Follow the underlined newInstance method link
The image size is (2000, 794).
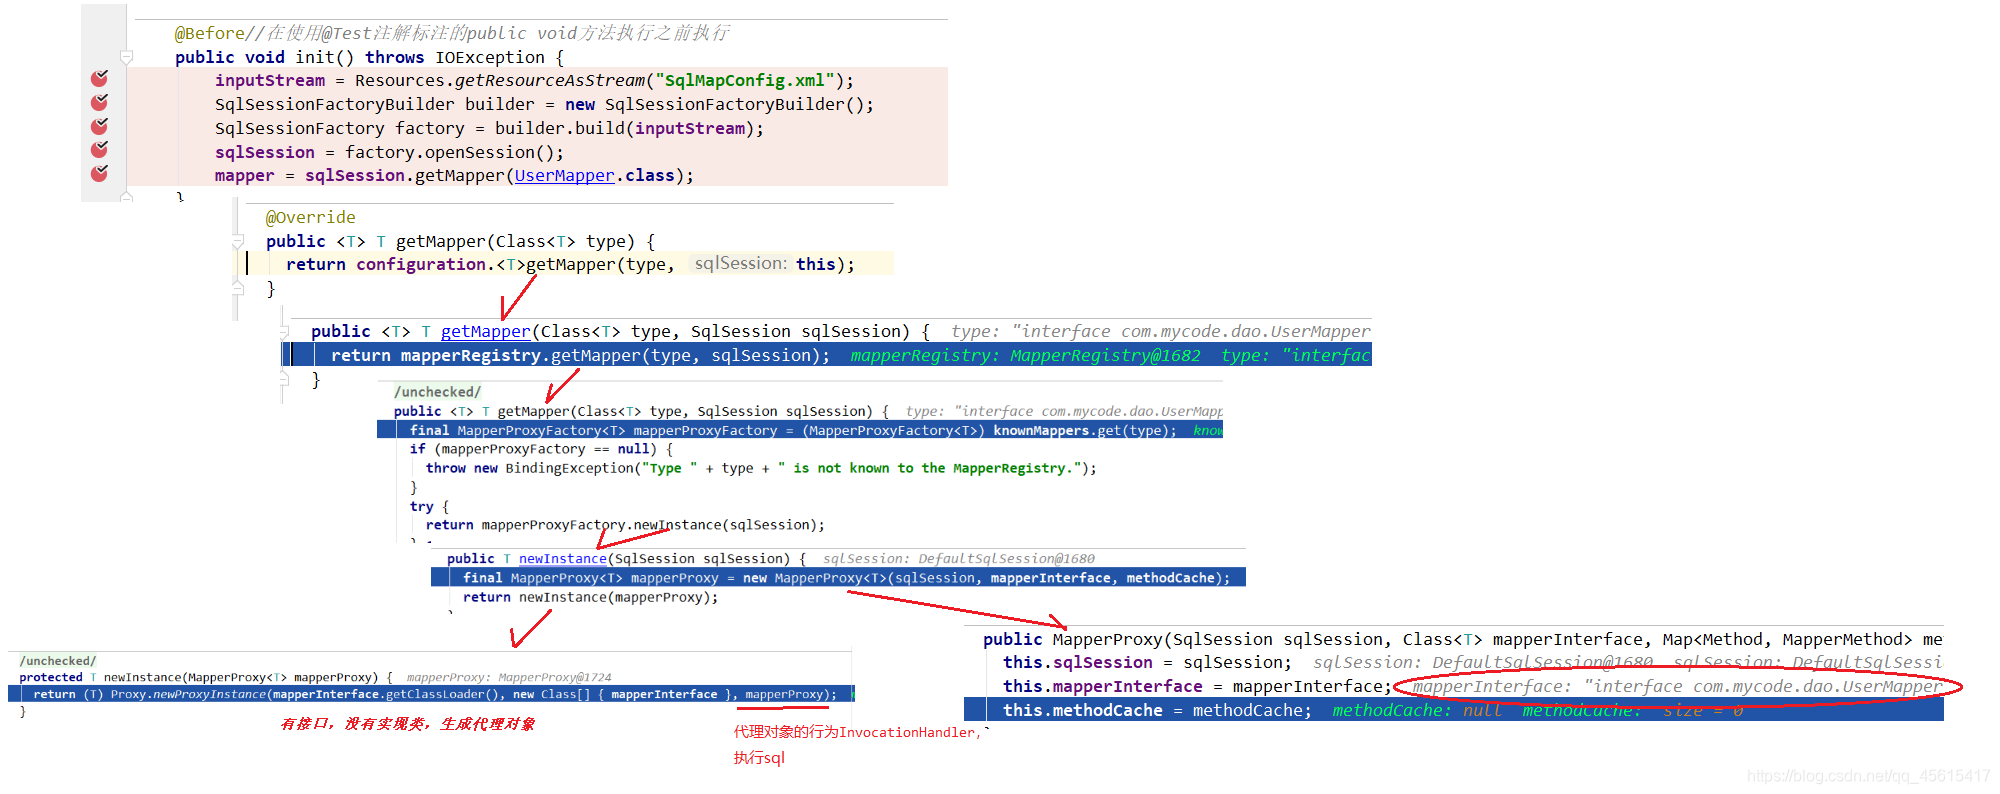coord(562,559)
